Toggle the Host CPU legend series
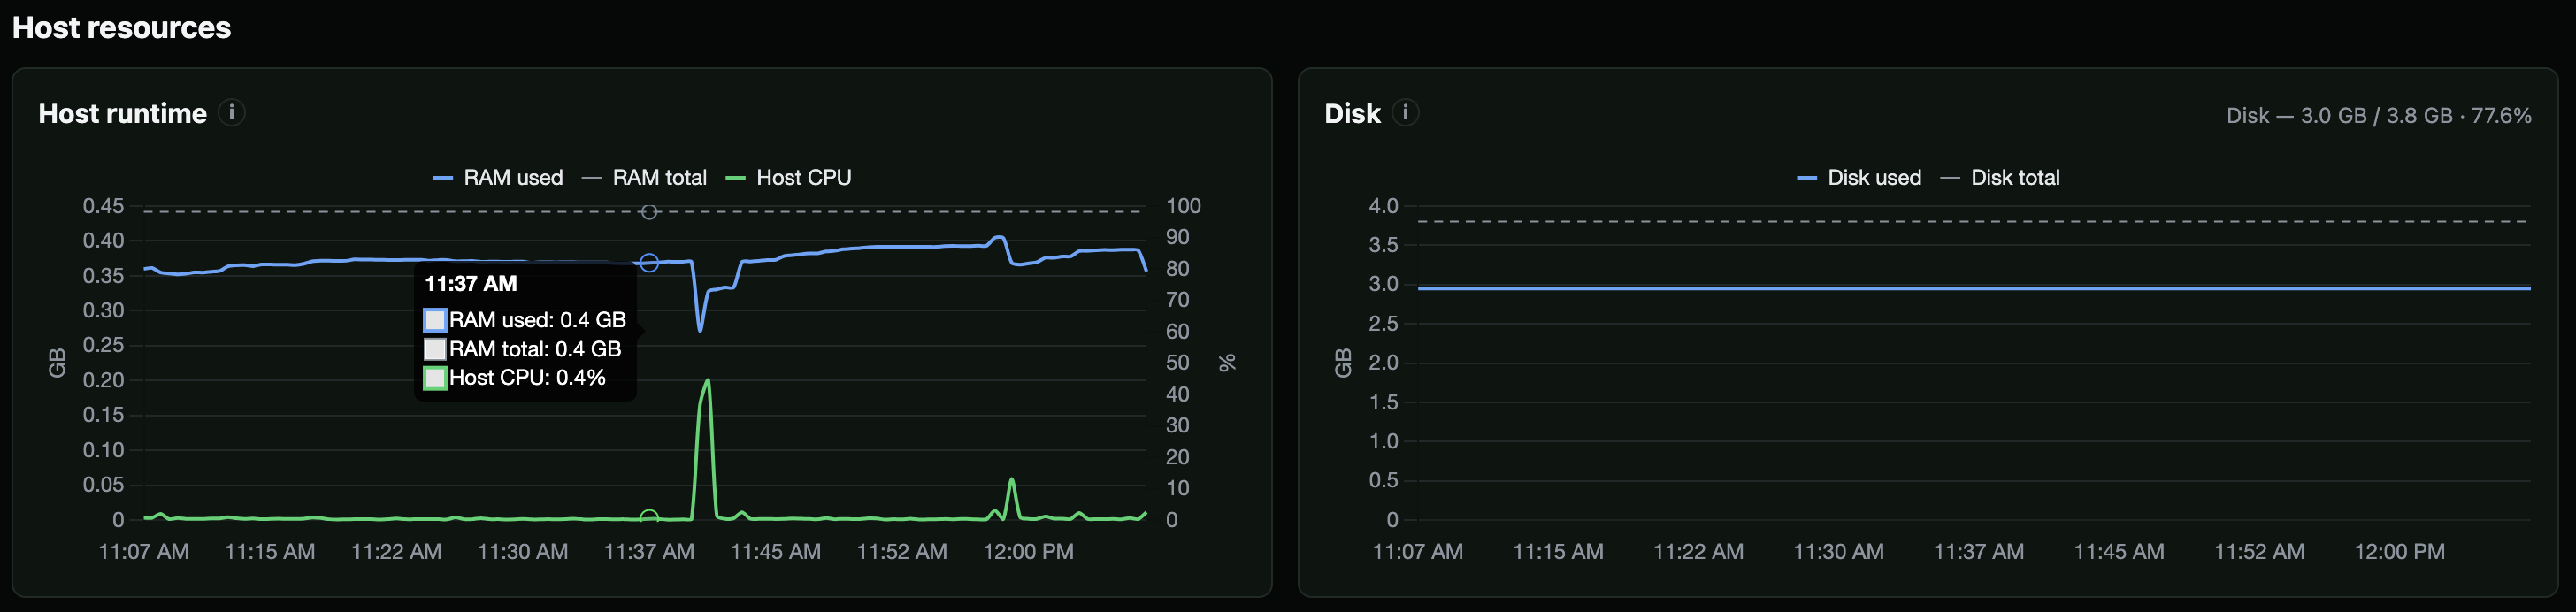This screenshot has width=2576, height=612. [x=788, y=178]
